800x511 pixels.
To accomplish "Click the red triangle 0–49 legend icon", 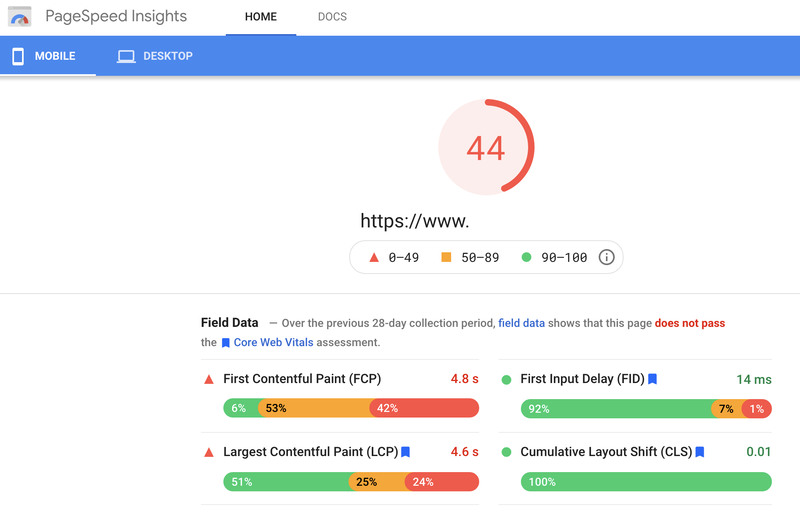I will (x=374, y=258).
